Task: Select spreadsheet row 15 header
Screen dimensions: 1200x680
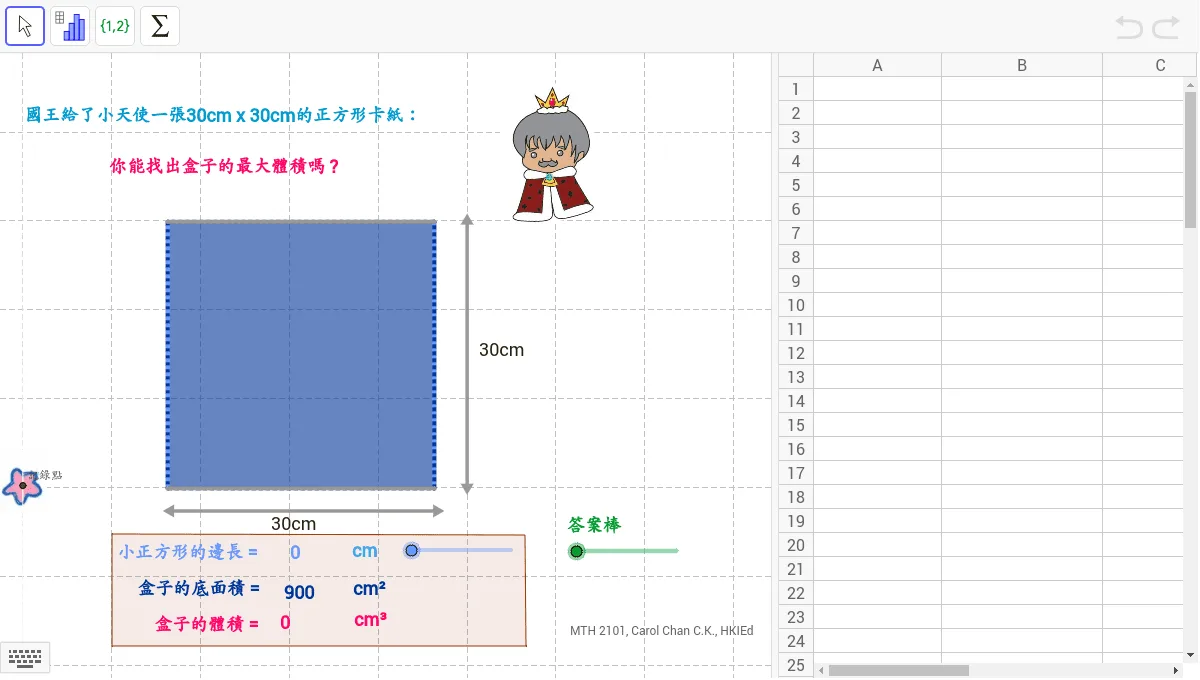Action: point(796,425)
